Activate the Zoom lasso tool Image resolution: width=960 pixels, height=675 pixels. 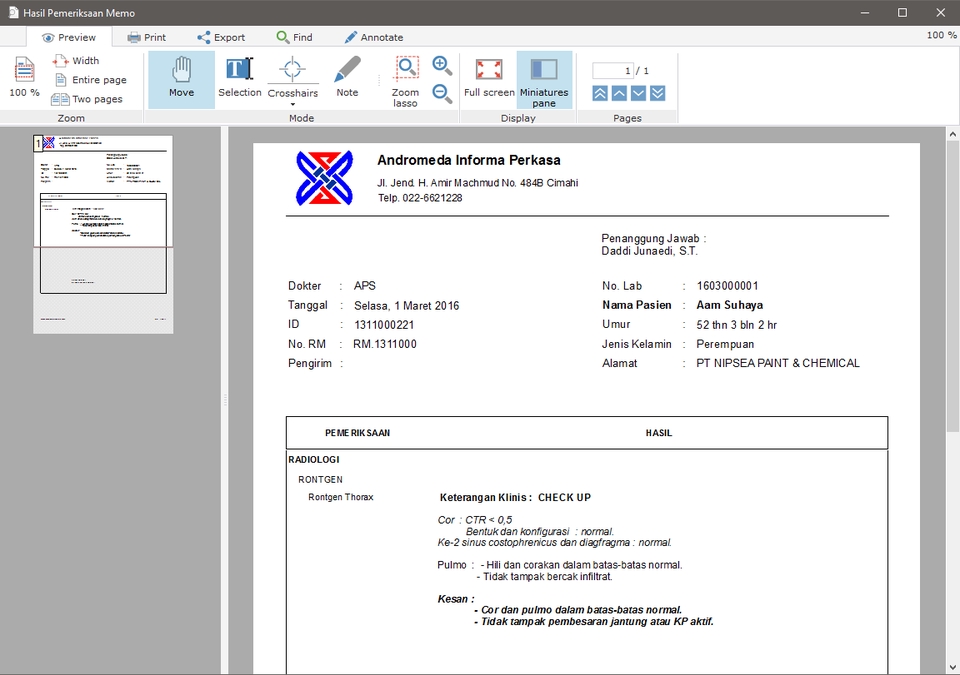point(405,81)
